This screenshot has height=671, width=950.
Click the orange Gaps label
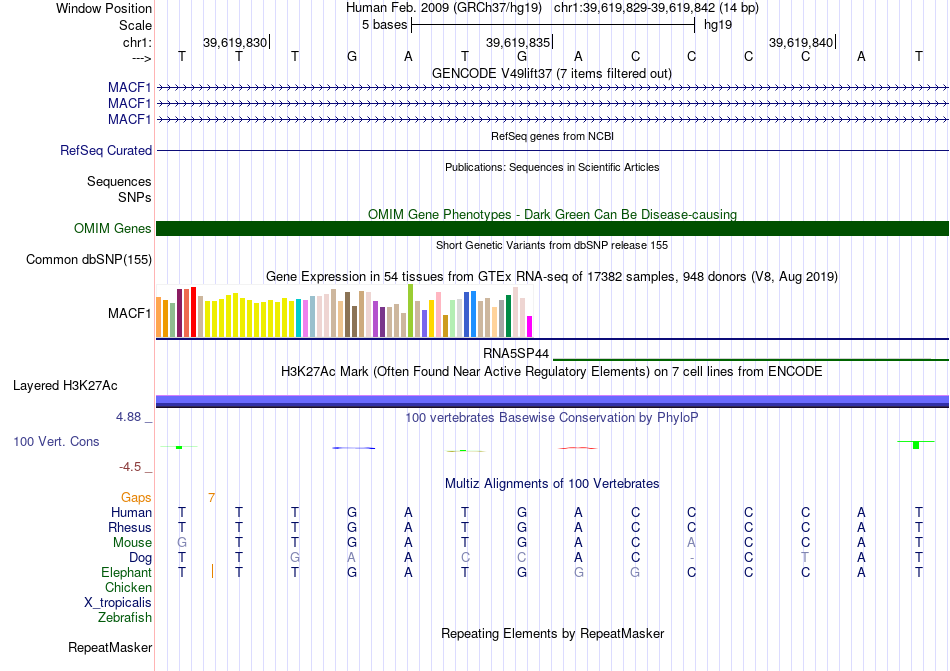click(136, 498)
